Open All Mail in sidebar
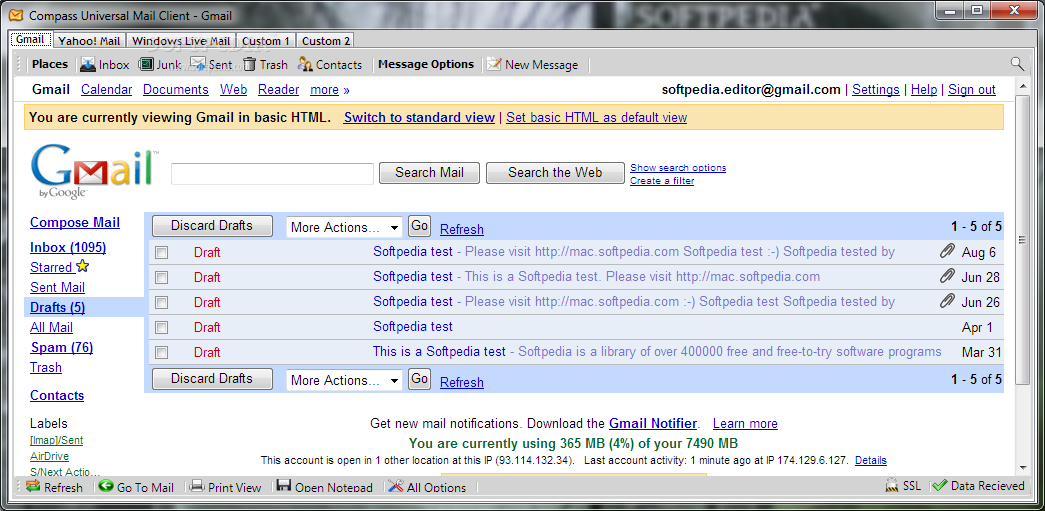1045x511 pixels. [x=51, y=328]
